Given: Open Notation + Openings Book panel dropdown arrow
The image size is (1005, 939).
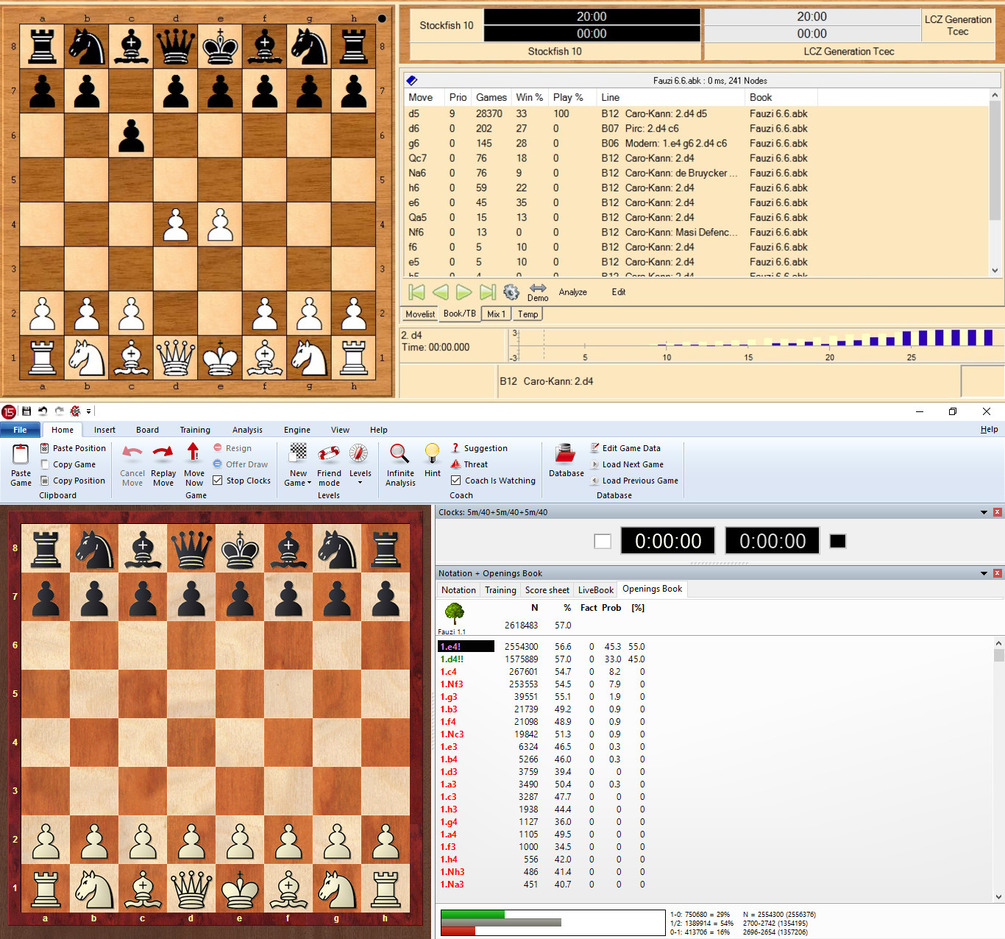Looking at the screenshot, I should tap(984, 573).
